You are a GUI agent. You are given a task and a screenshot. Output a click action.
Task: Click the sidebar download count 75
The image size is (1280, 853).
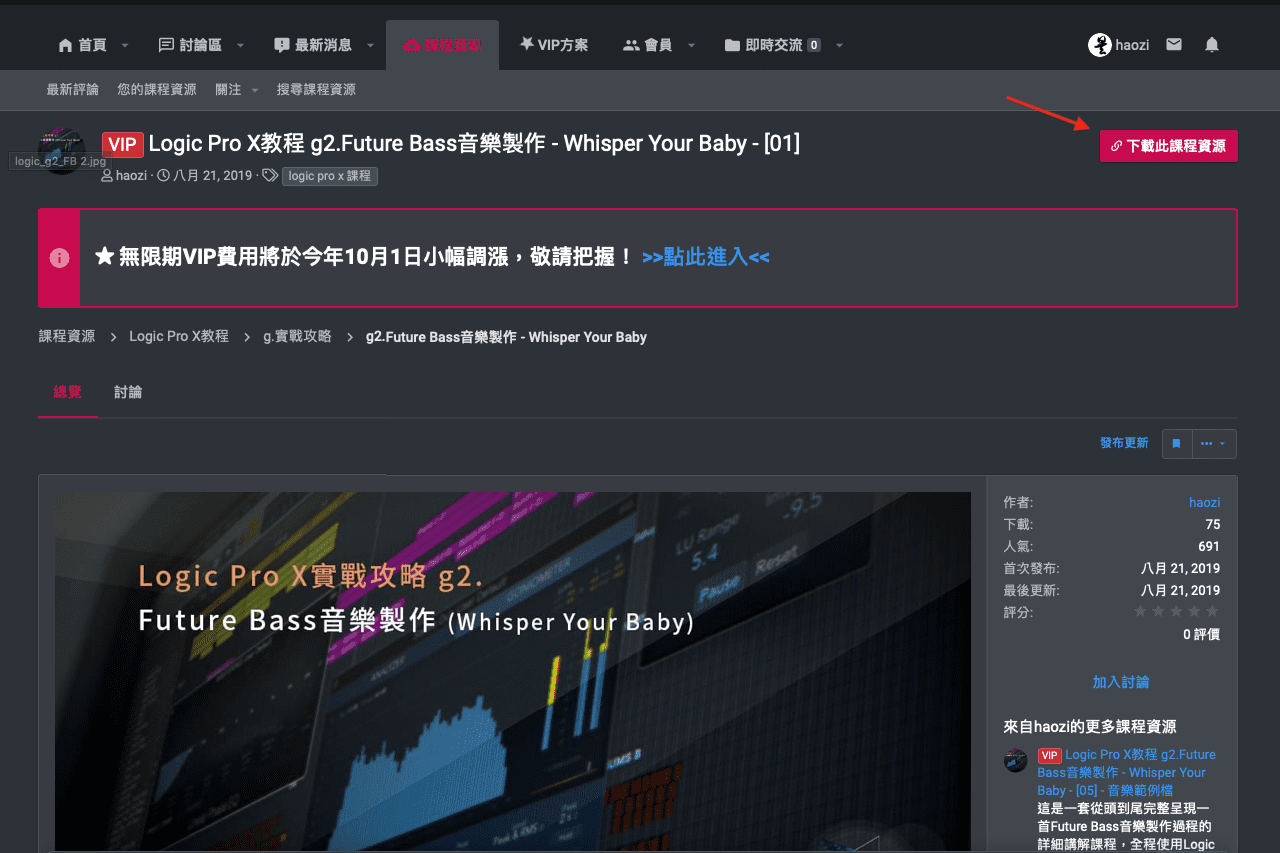point(1212,525)
